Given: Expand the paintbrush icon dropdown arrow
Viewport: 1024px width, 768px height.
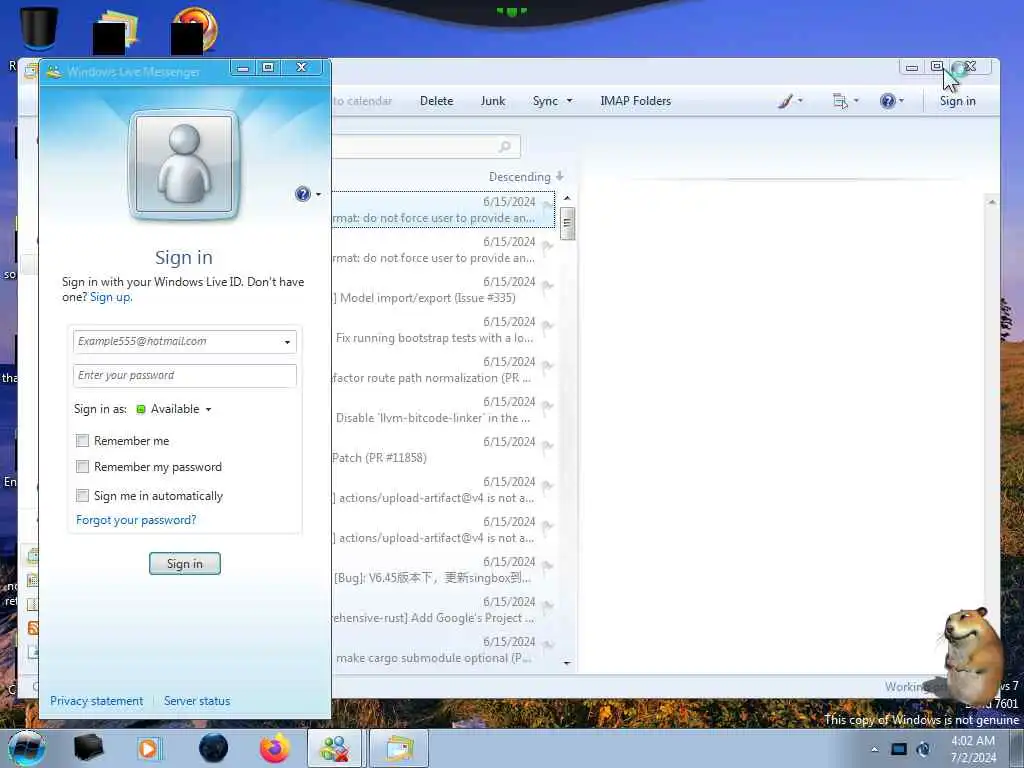Looking at the screenshot, I should click(800, 101).
